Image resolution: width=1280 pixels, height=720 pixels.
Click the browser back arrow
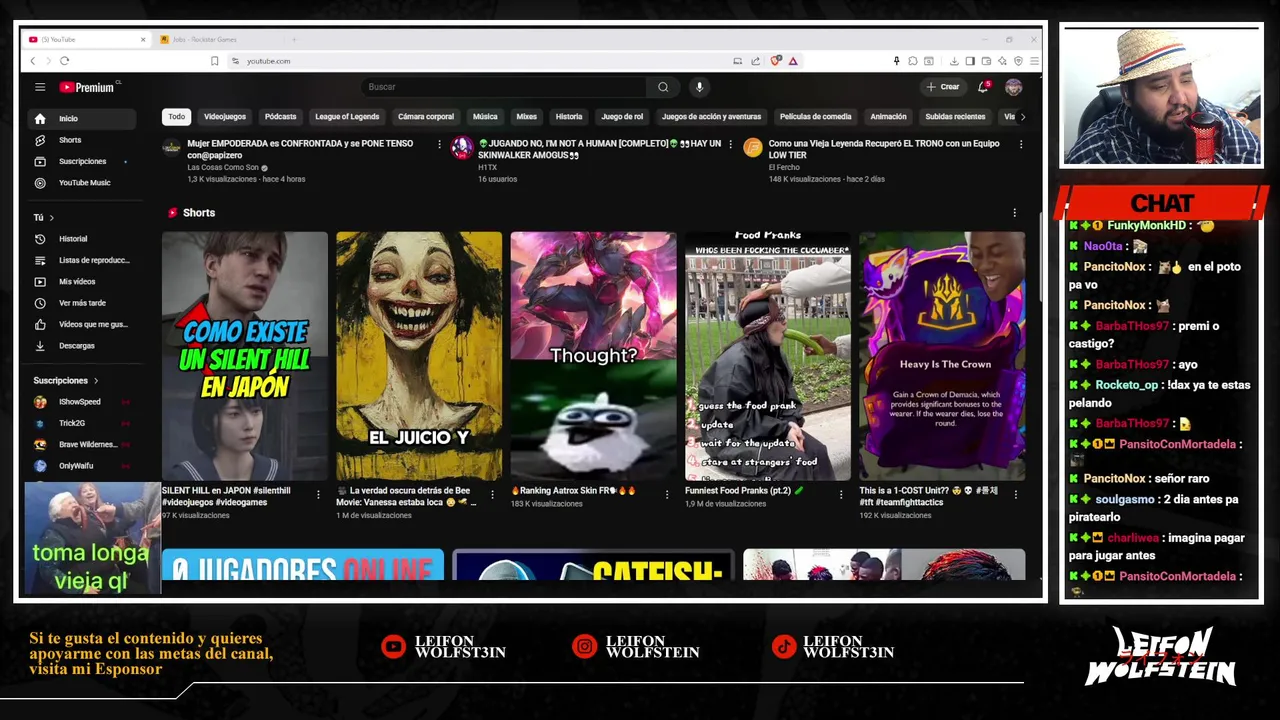point(32,61)
